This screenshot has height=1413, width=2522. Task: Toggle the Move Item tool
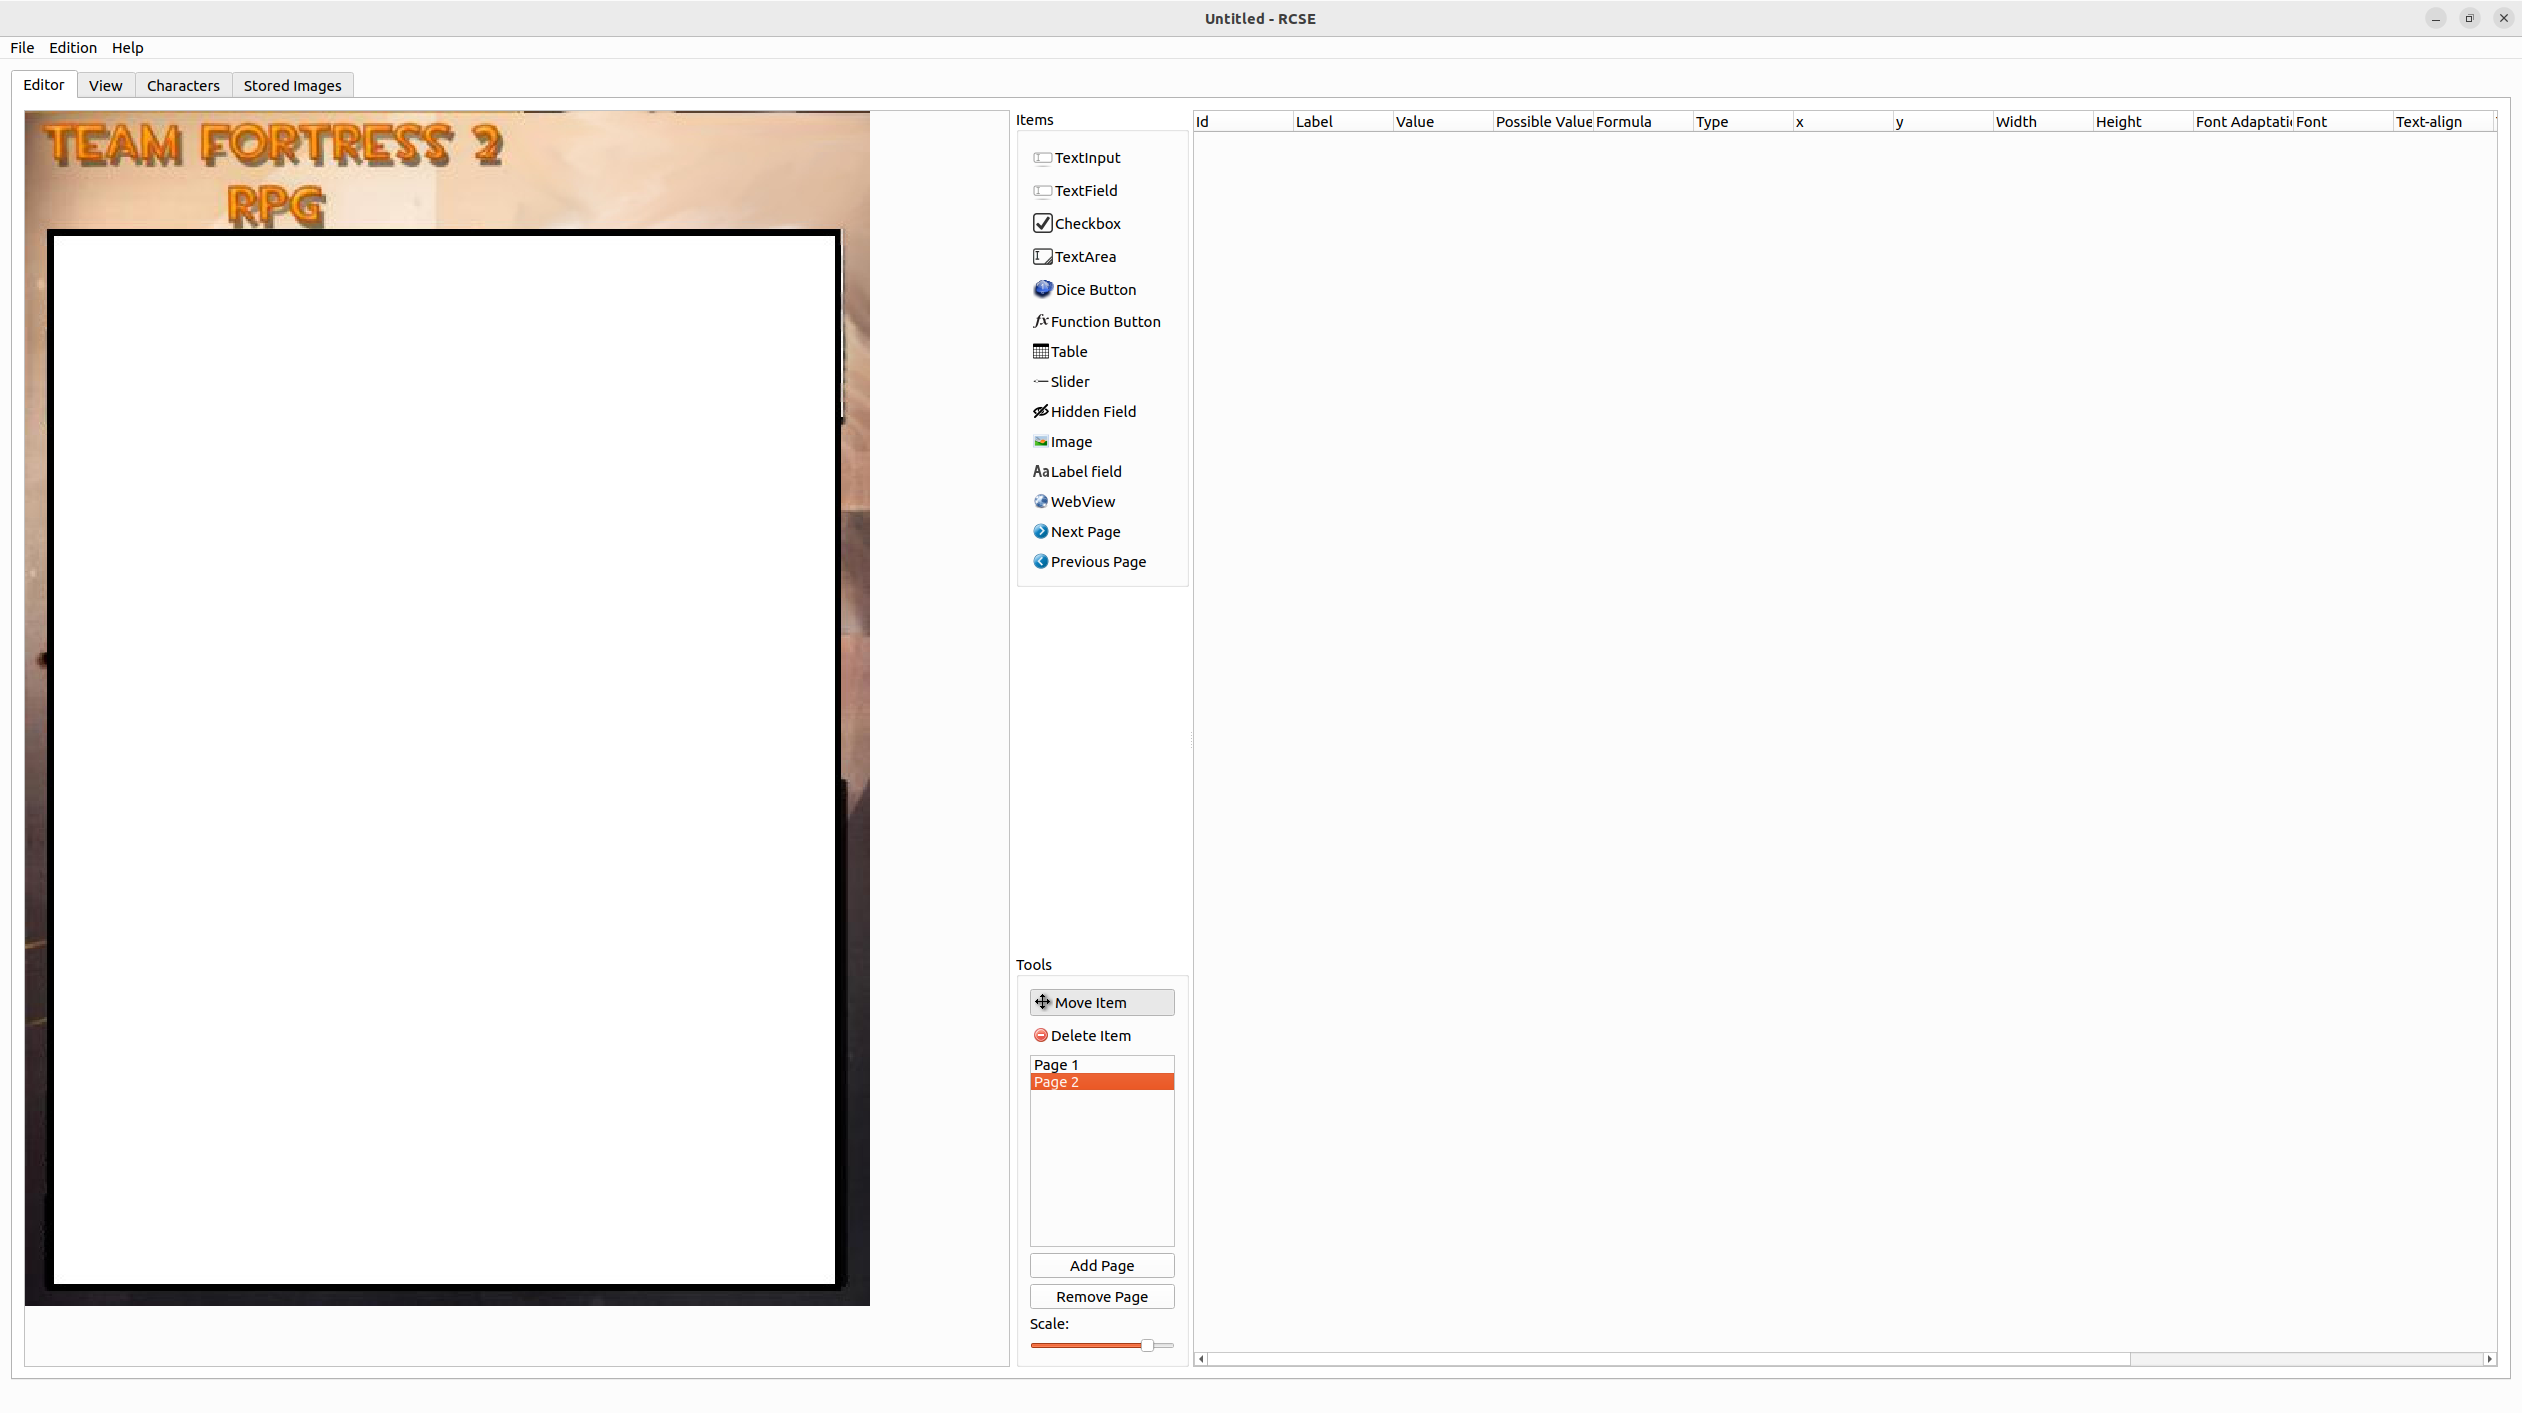[1101, 1003]
